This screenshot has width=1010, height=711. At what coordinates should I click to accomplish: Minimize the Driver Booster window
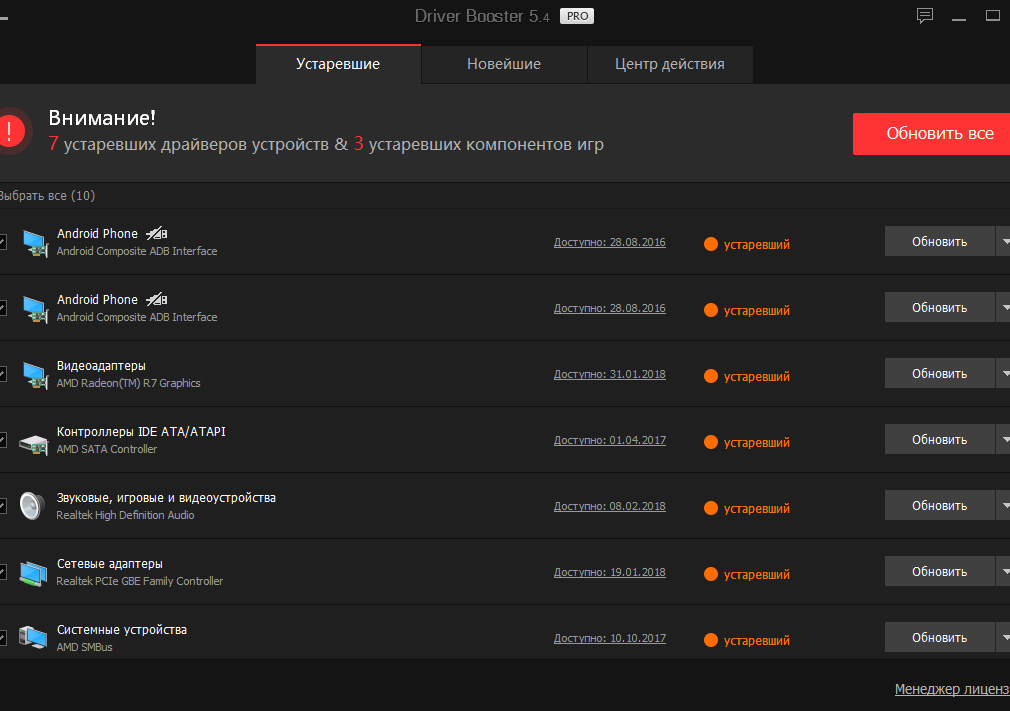(x=959, y=17)
